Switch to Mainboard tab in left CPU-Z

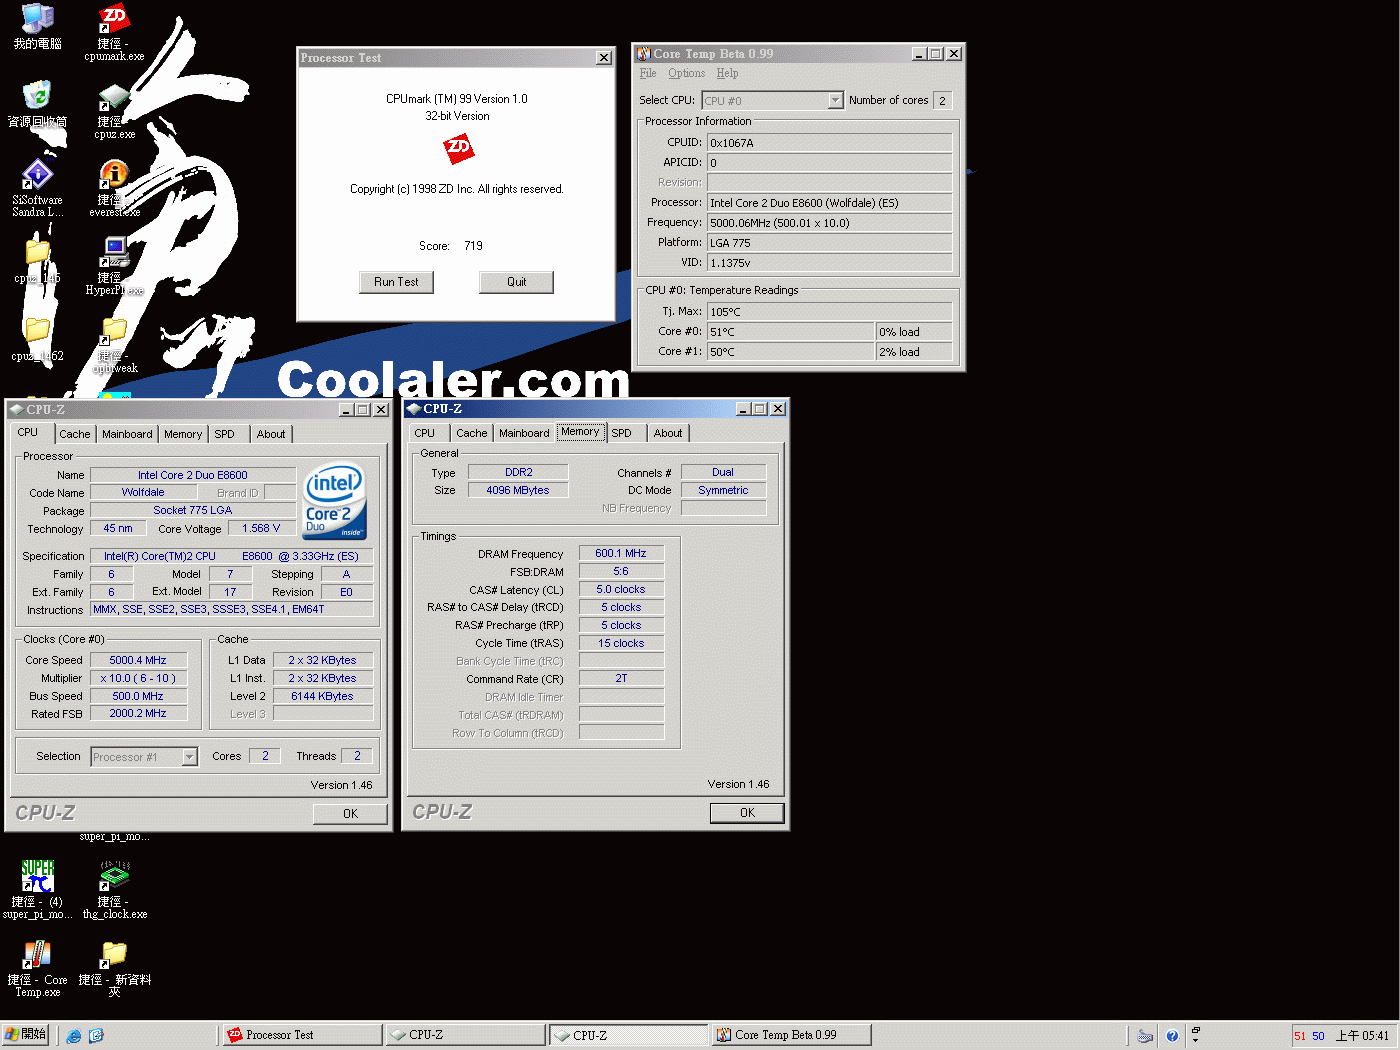127,434
